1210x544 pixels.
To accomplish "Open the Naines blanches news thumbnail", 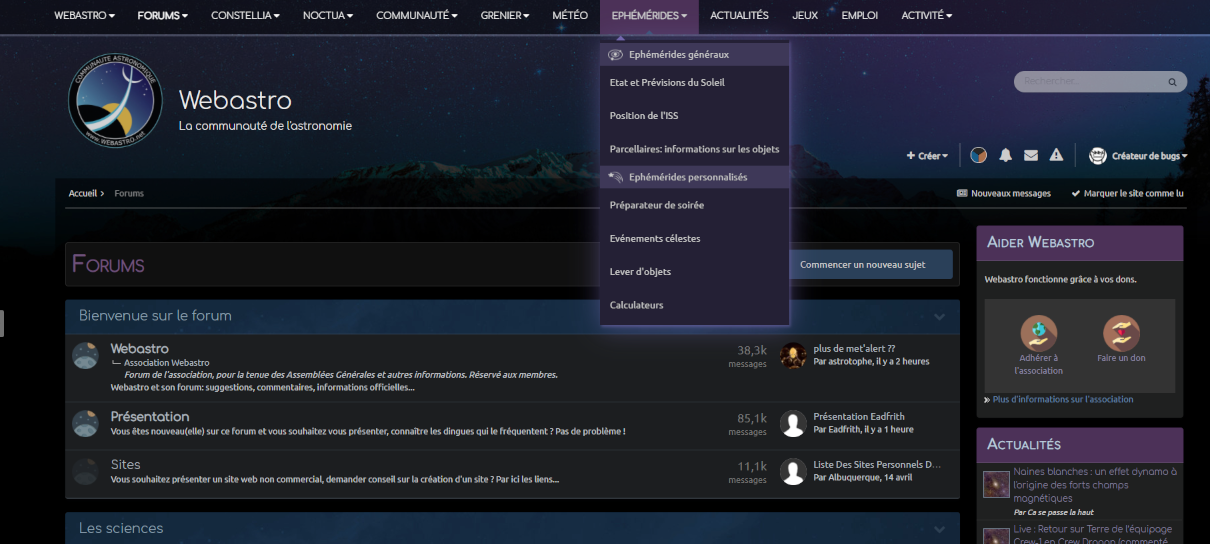I will [996, 485].
